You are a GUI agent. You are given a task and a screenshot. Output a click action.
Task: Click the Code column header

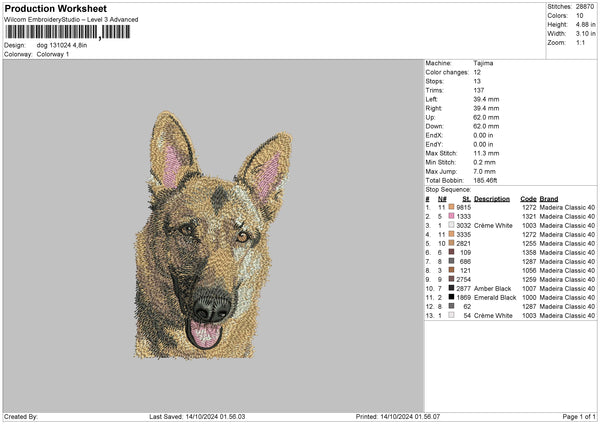(528, 198)
